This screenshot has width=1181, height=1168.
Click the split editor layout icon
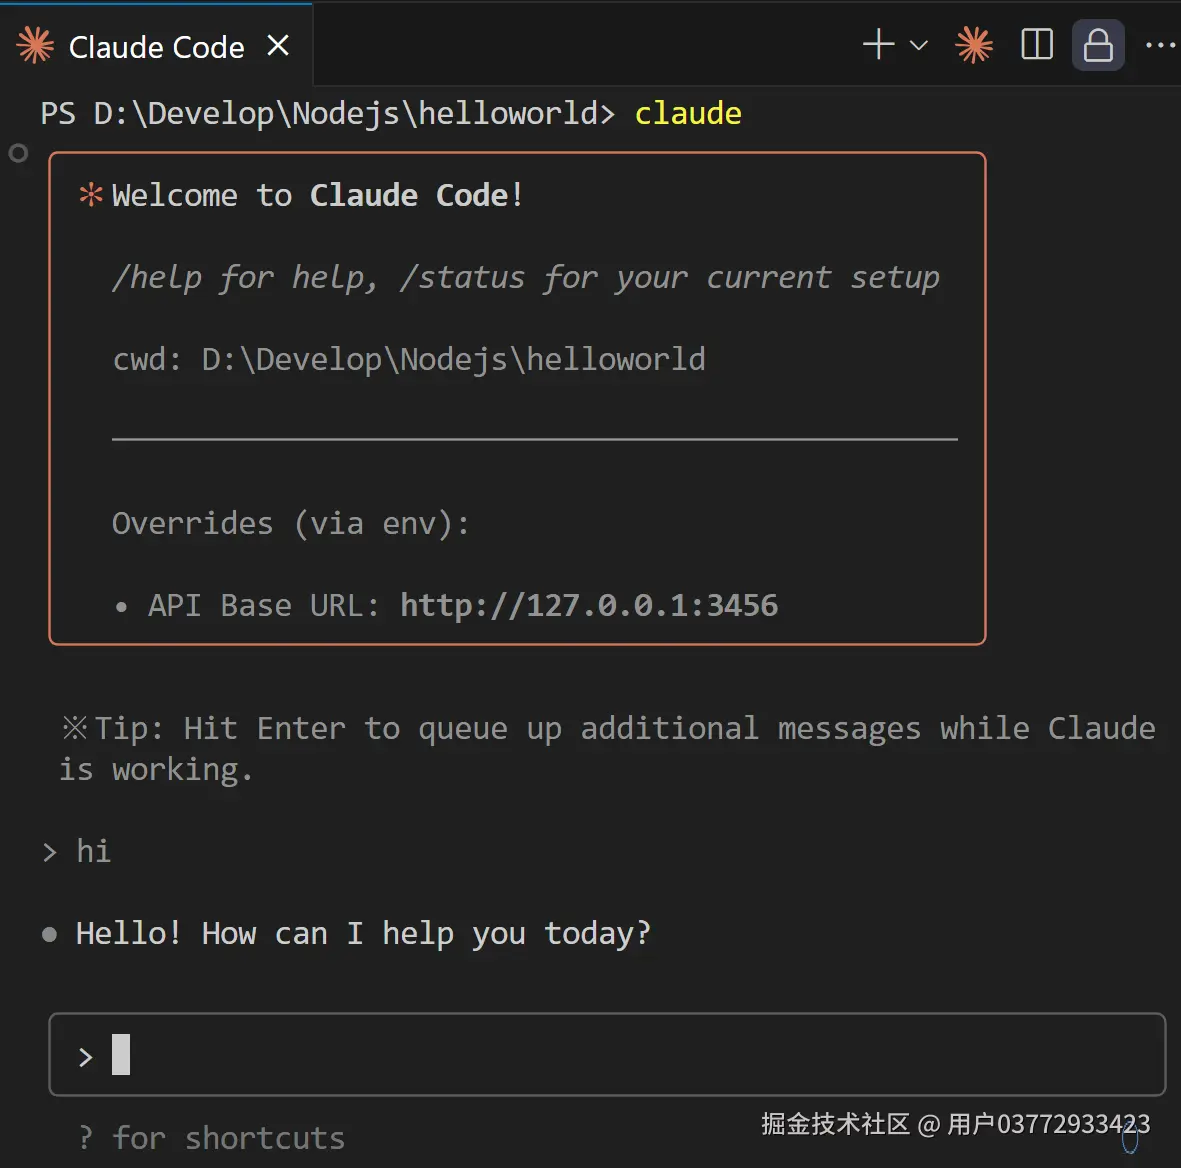tap(1037, 45)
